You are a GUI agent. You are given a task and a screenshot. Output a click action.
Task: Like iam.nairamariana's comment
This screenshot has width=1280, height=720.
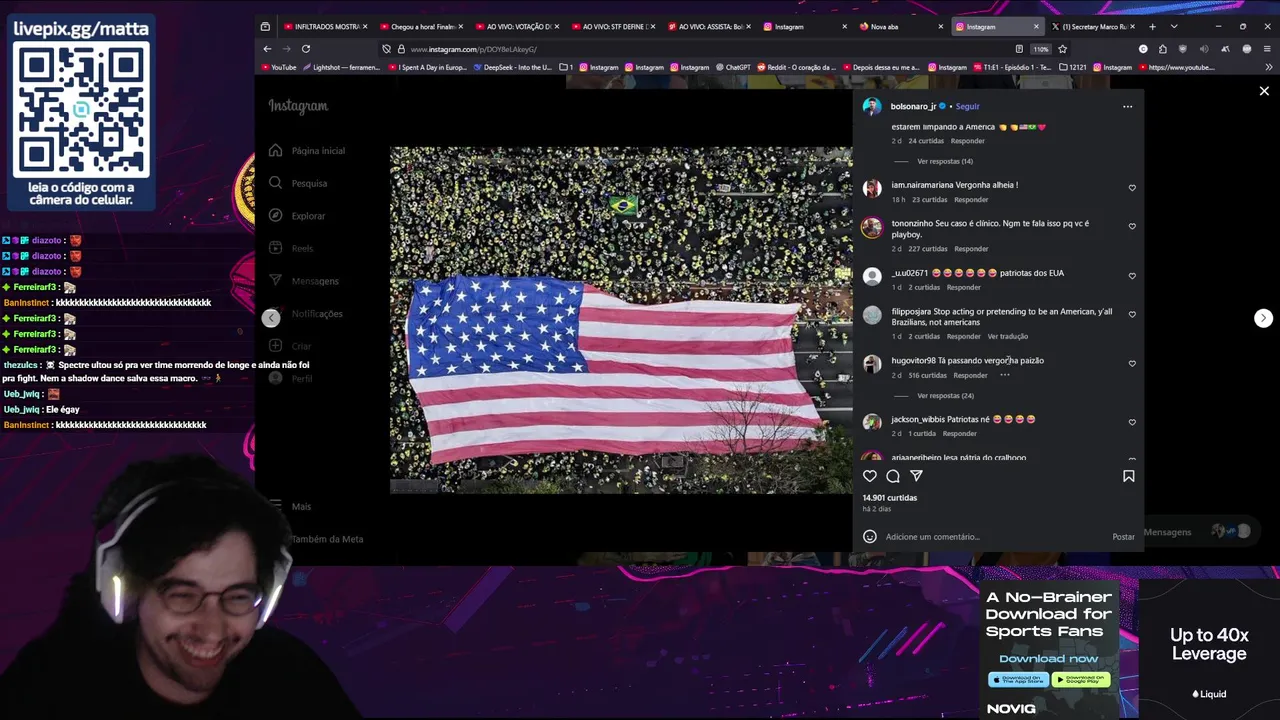(x=1132, y=188)
